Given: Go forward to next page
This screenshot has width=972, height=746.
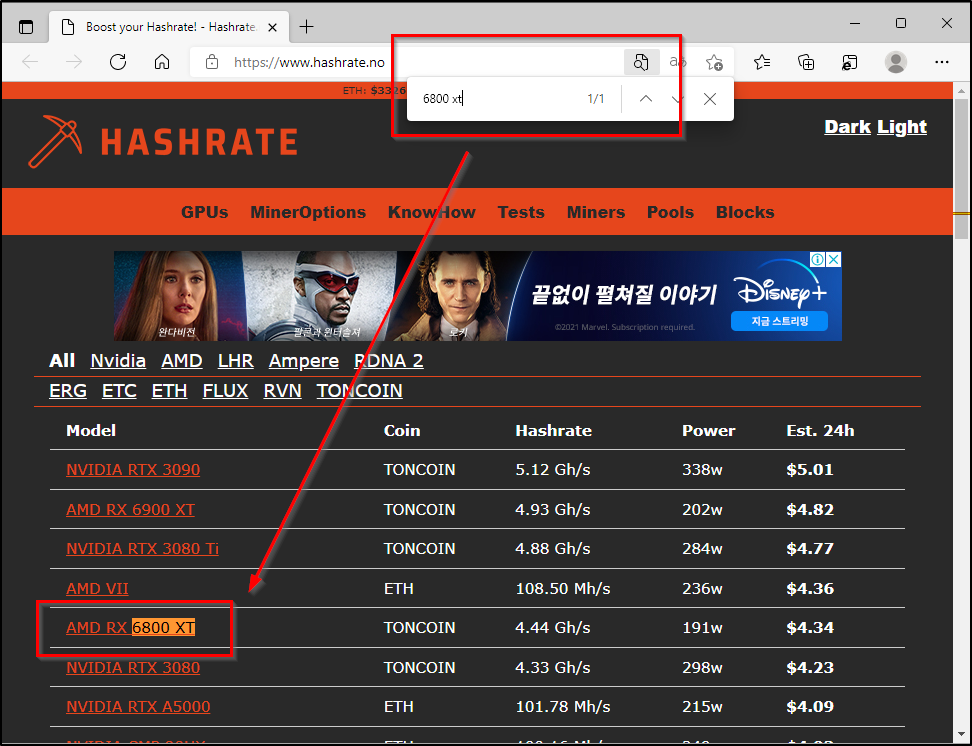Looking at the screenshot, I should tap(74, 62).
